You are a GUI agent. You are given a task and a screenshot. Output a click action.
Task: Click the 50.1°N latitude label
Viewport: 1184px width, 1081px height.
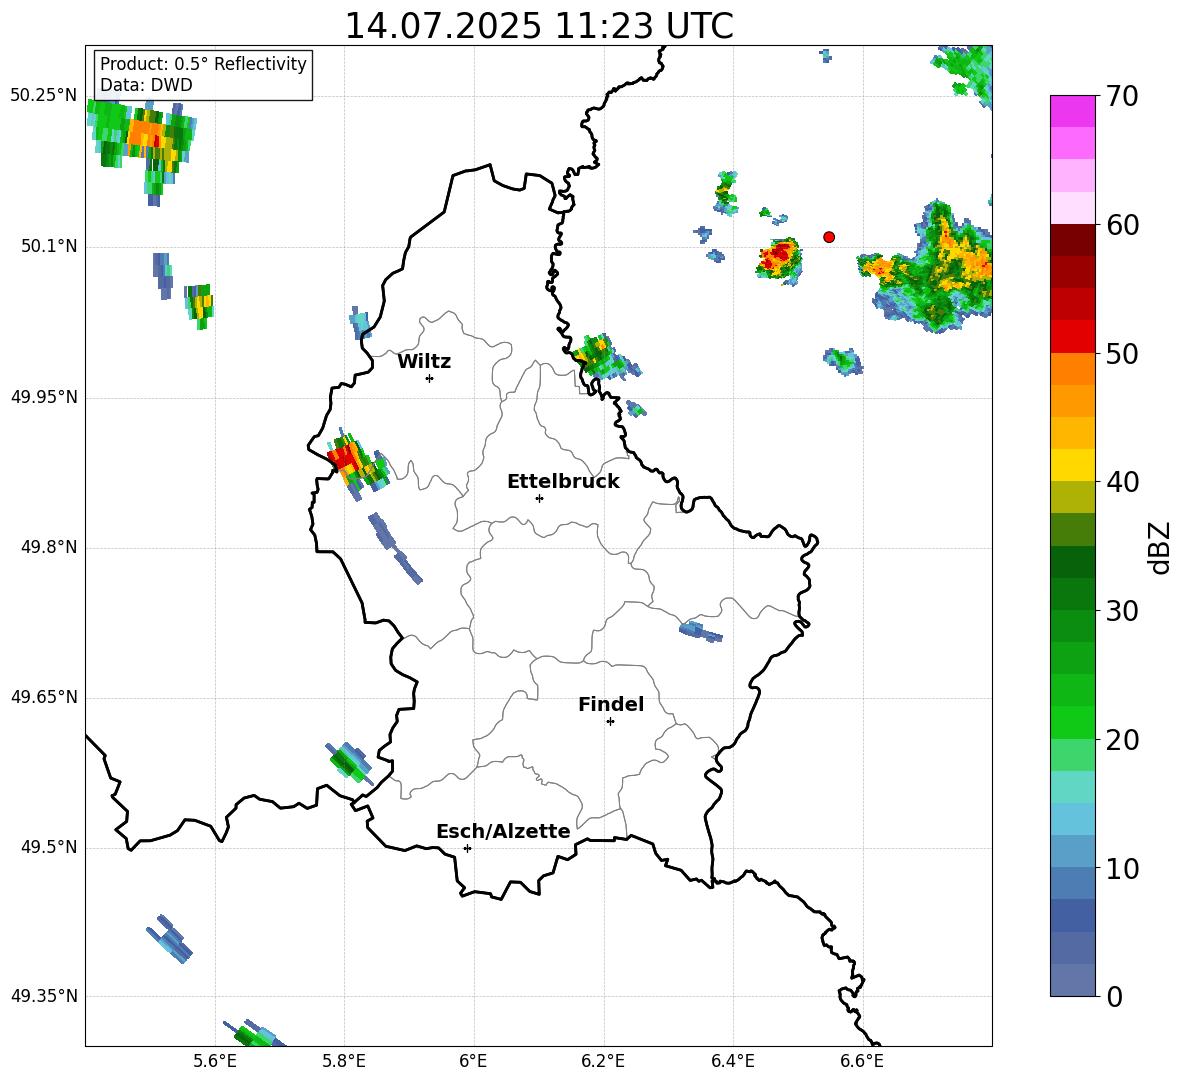tap(49, 247)
